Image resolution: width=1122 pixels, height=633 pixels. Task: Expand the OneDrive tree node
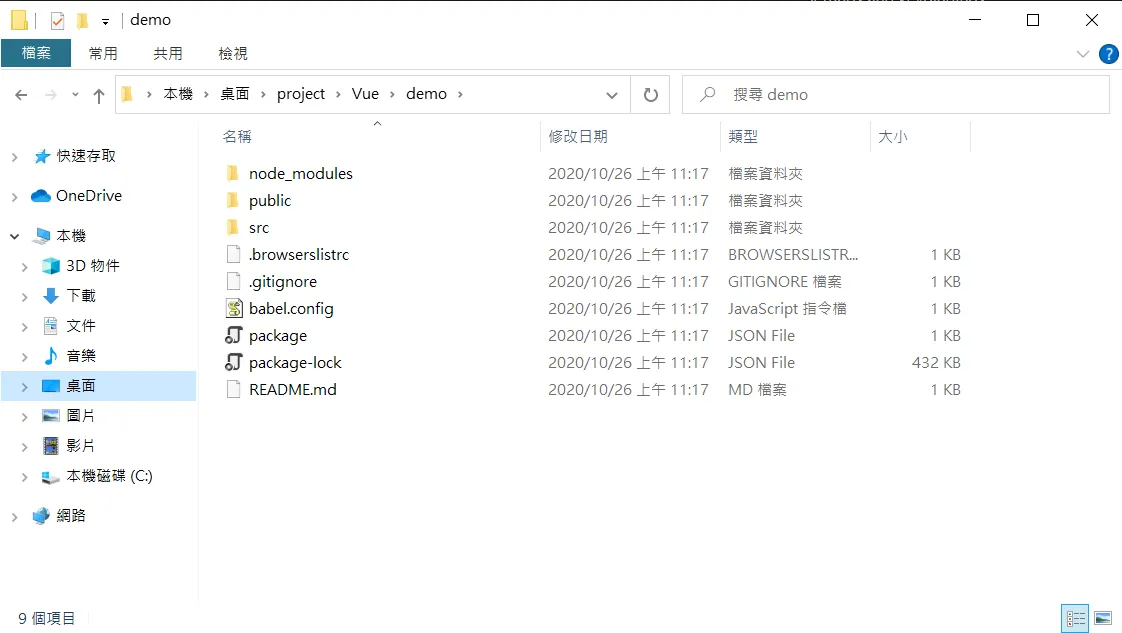14,197
